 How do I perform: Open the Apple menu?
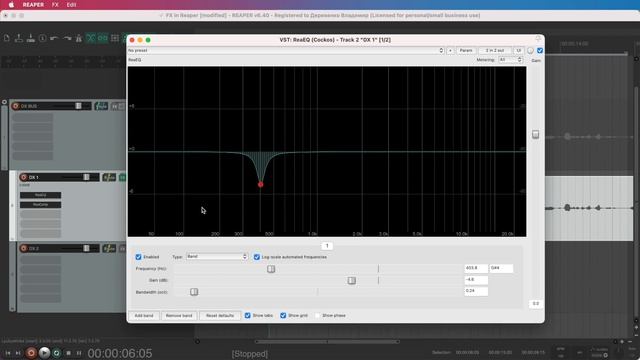tap(11, 5)
